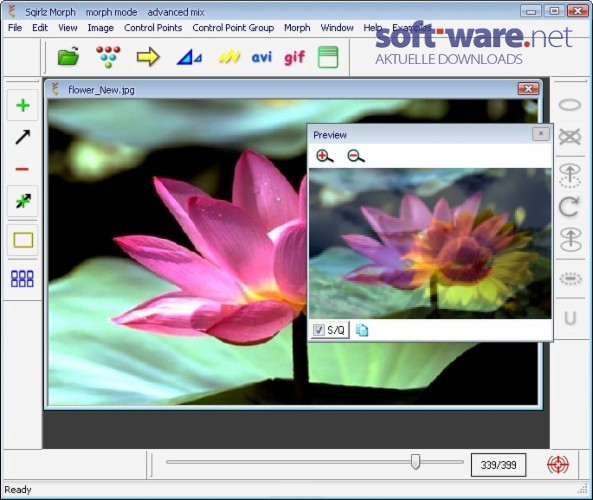The height and width of the screenshot is (500, 593).
Task: Zoom in on the preview
Action: [324, 156]
